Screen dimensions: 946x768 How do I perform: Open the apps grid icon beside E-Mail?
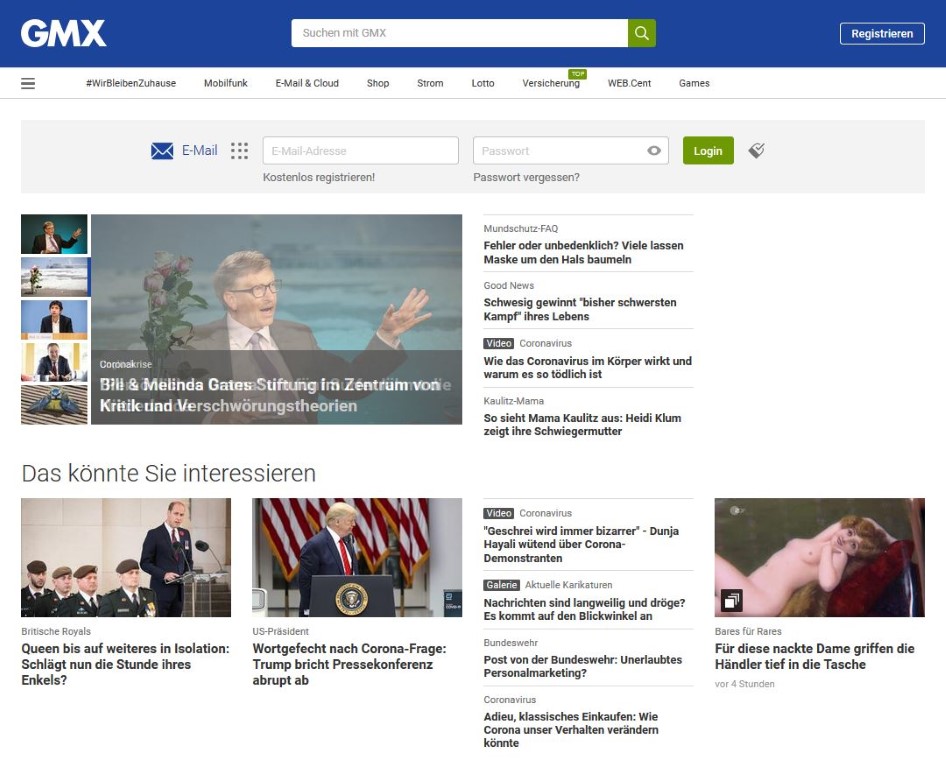pyautogui.click(x=239, y=151)
